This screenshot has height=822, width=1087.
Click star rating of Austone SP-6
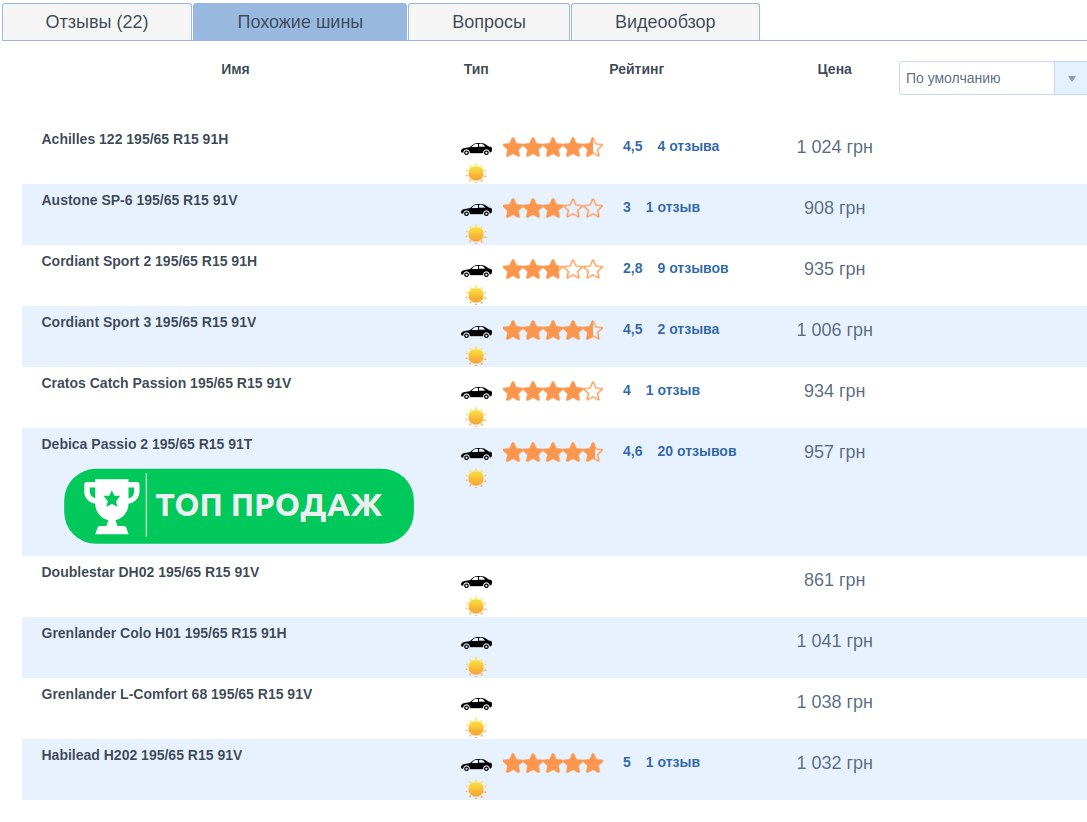553,208
